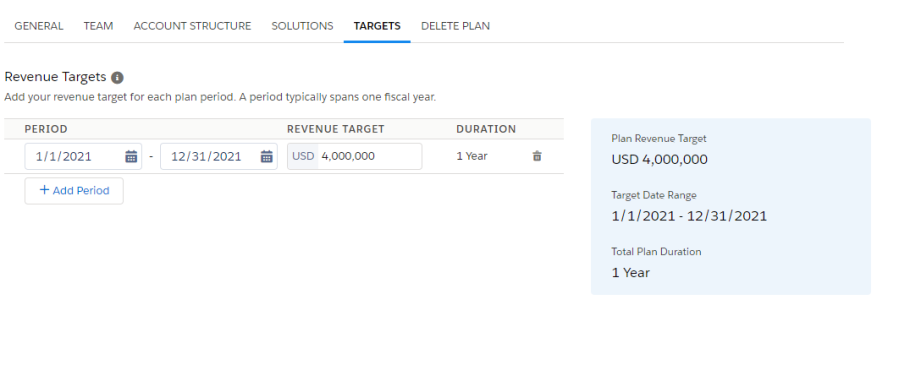The height and width of the screenshot is (376, 899).
Task: Select the USD currency prefix label
Action: 303,156
